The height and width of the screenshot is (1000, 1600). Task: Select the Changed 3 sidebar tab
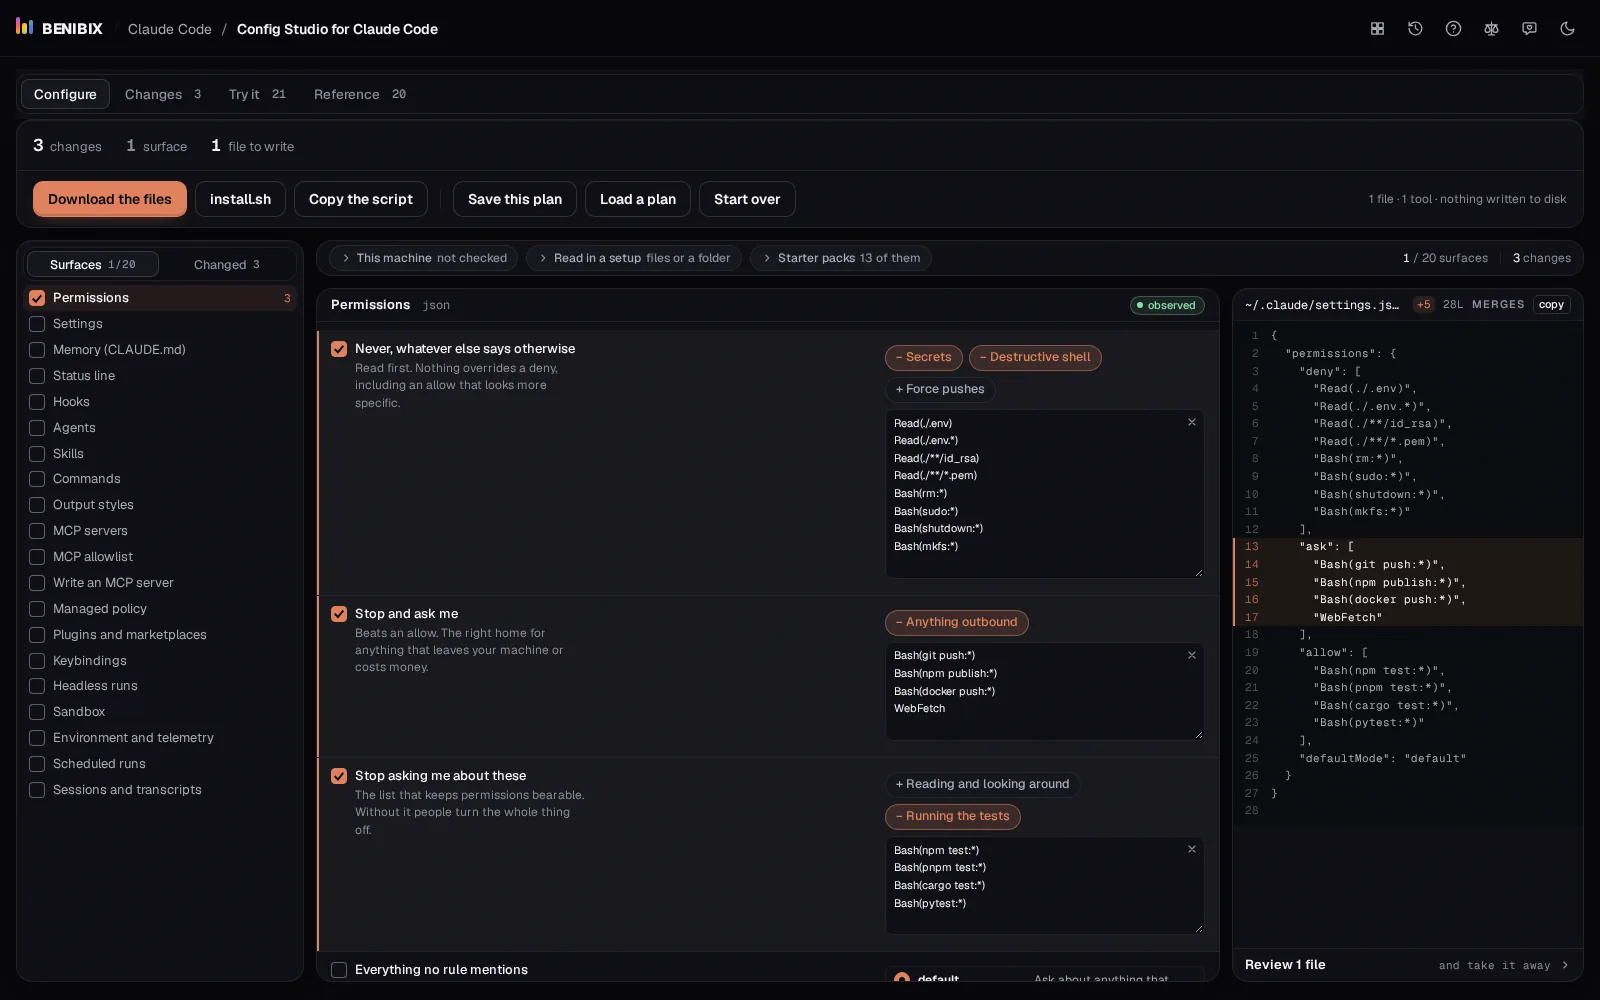click(x=227, y=265)
